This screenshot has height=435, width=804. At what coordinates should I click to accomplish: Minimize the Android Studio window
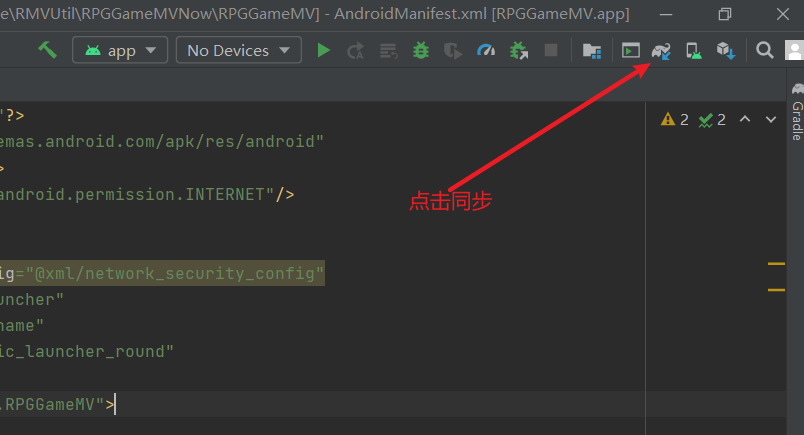(x=666, y=14)
